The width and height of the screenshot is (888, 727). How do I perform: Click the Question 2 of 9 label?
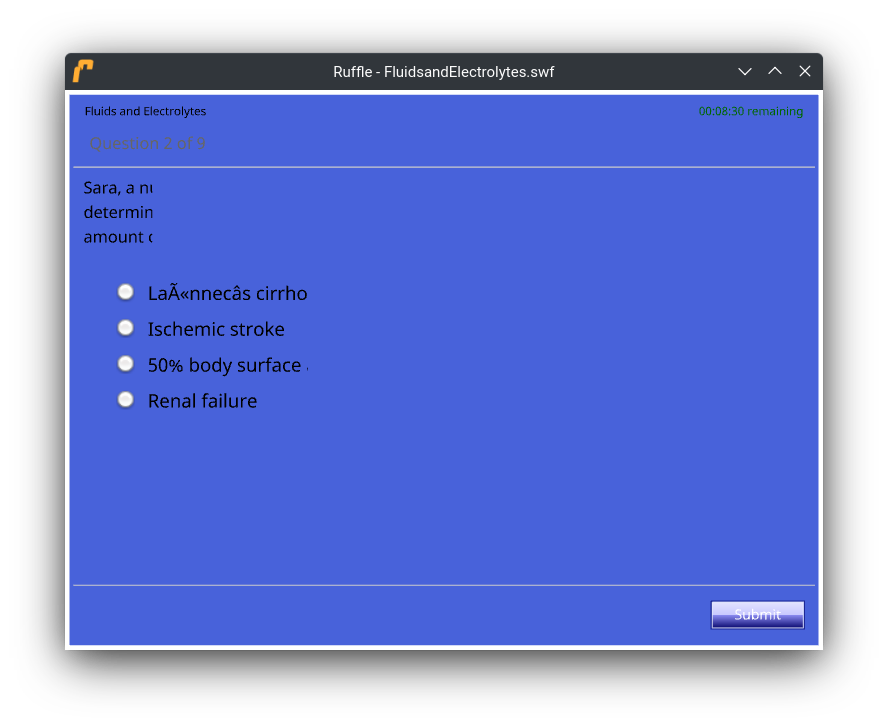click(x=147, y=143)
